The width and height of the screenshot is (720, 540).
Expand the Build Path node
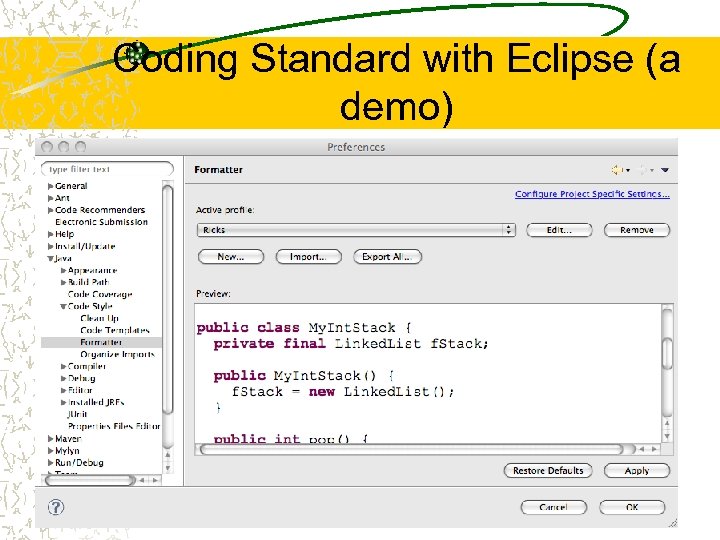pos(63,282)
